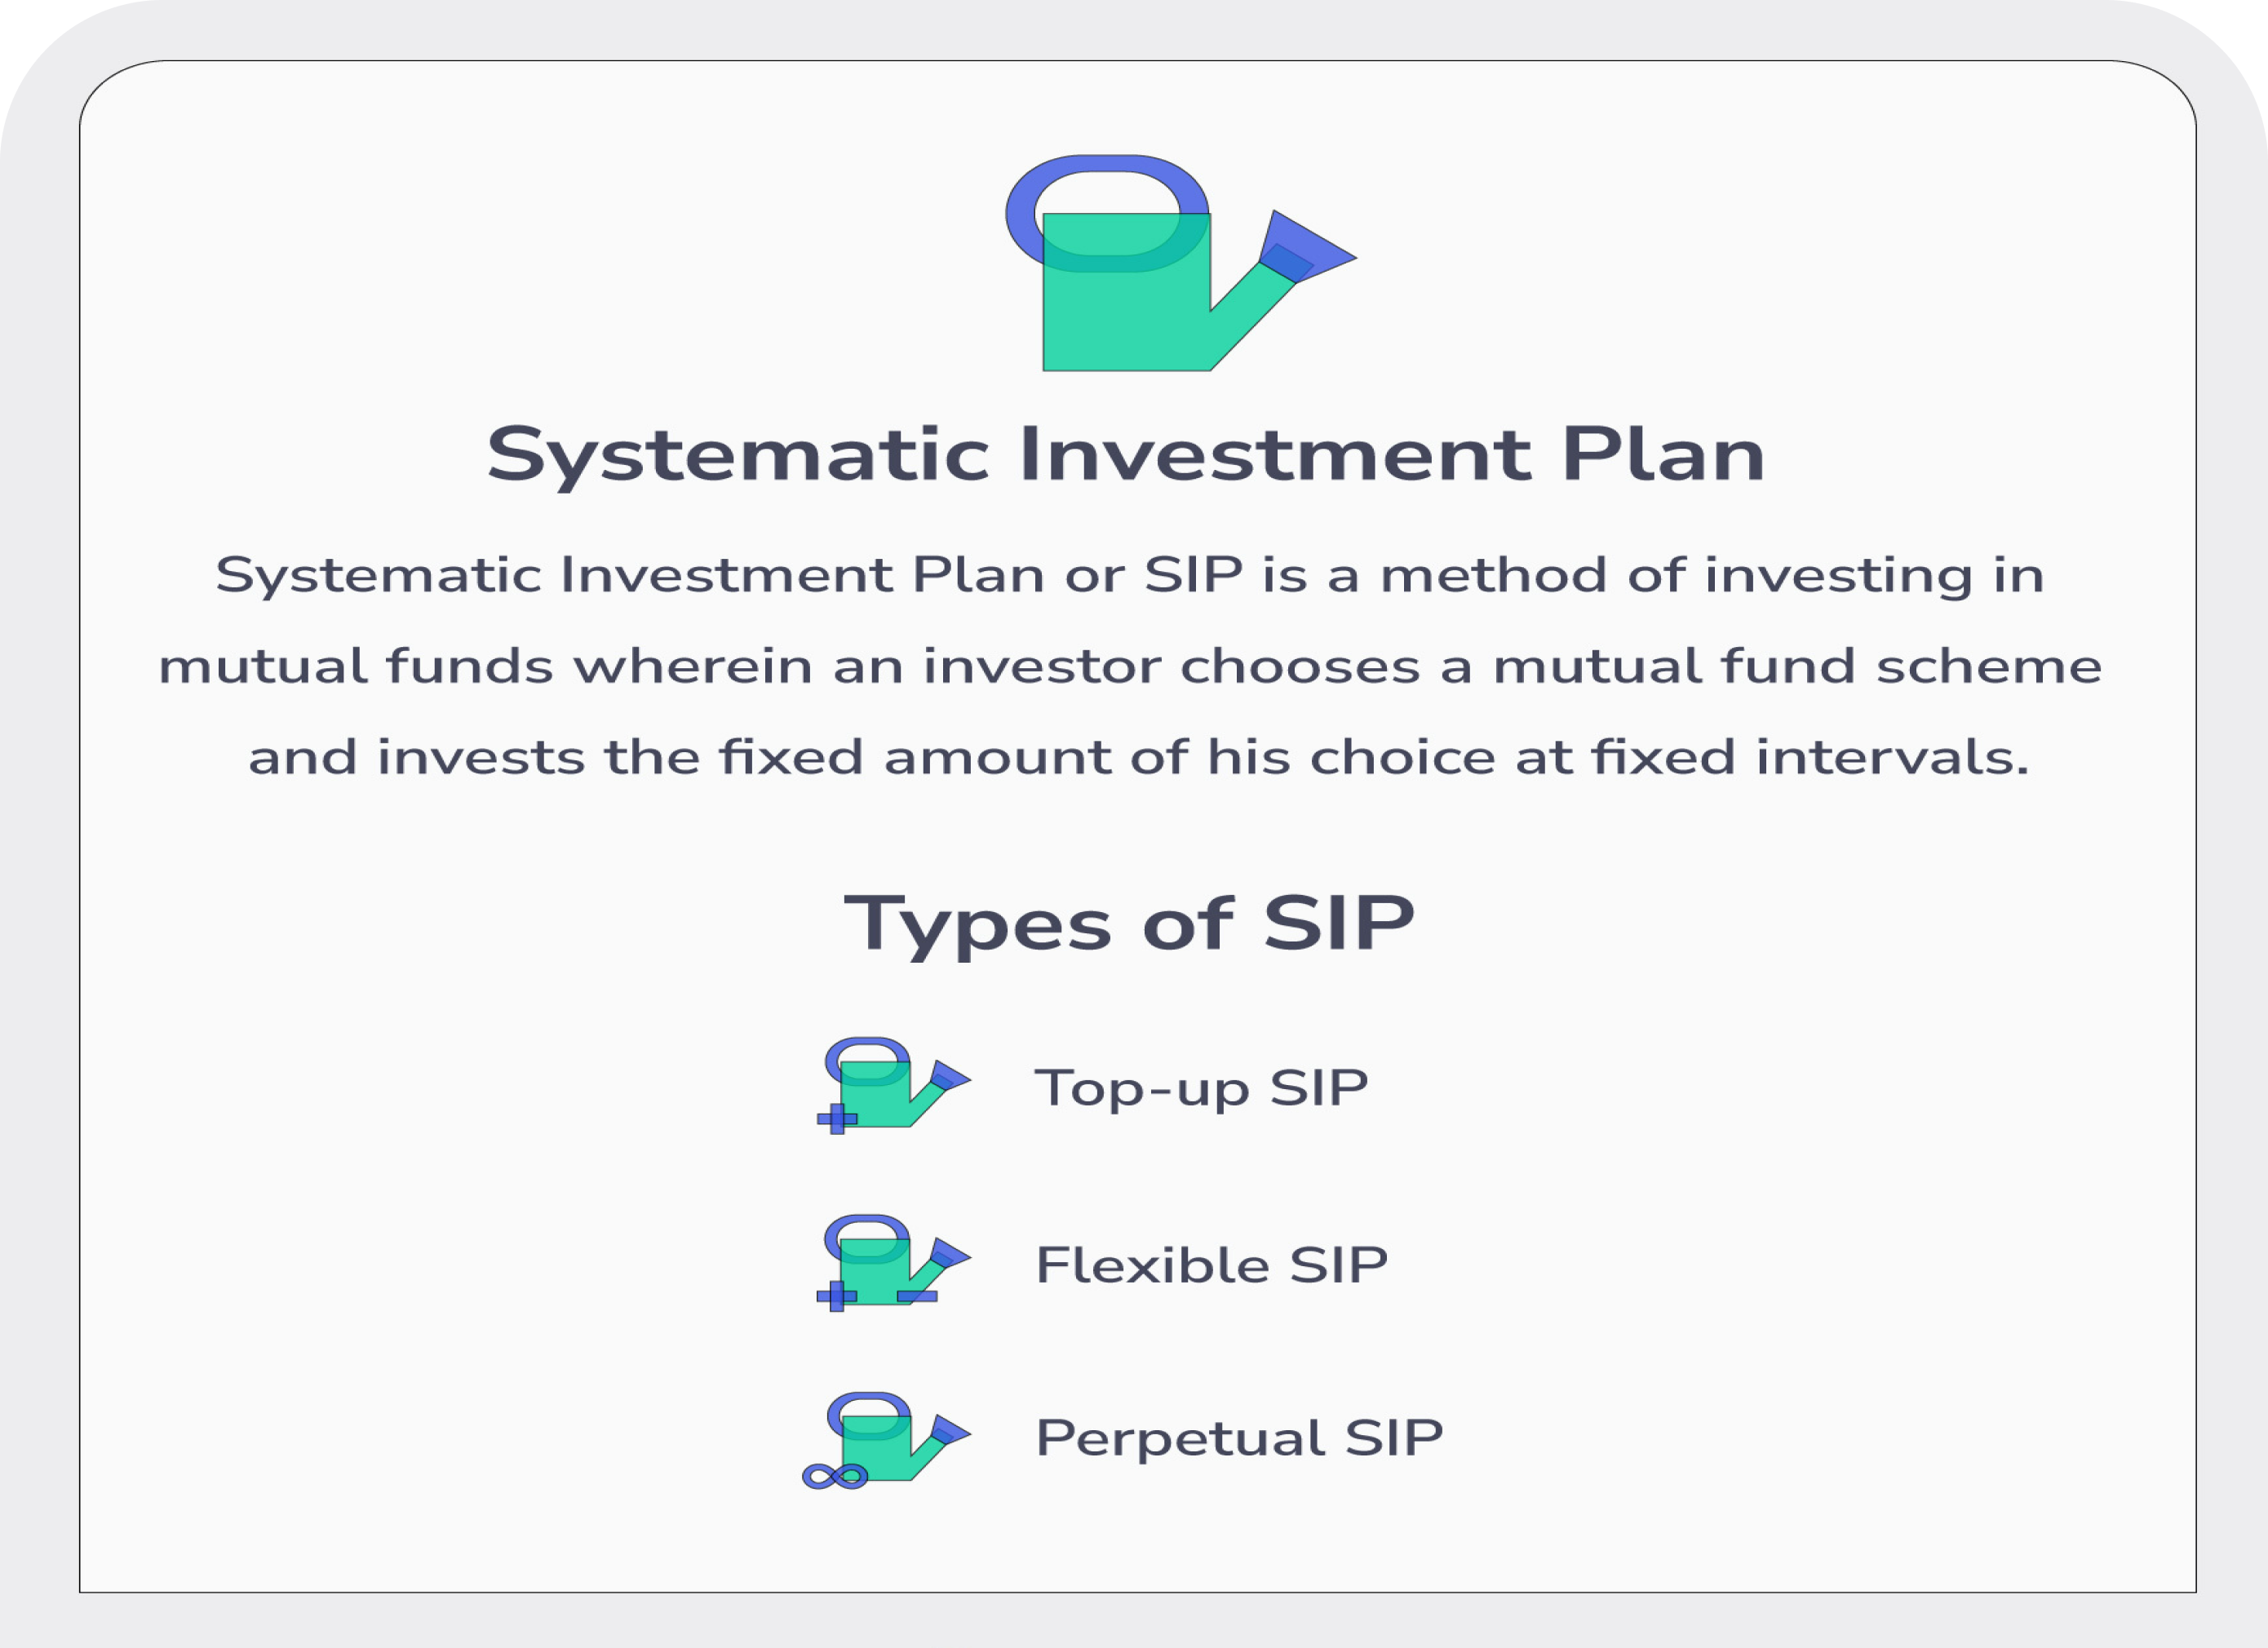
Task: Click the description line starting "Systematic Investment Plan or SIP"
Action: 1129,575
